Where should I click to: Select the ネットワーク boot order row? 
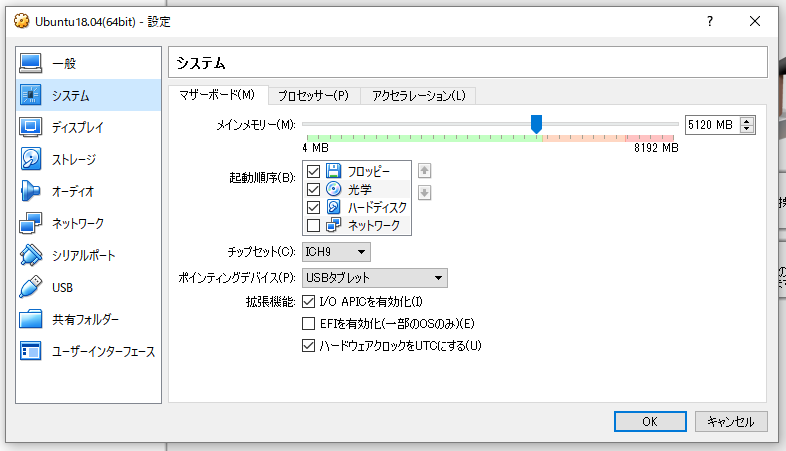357,226
